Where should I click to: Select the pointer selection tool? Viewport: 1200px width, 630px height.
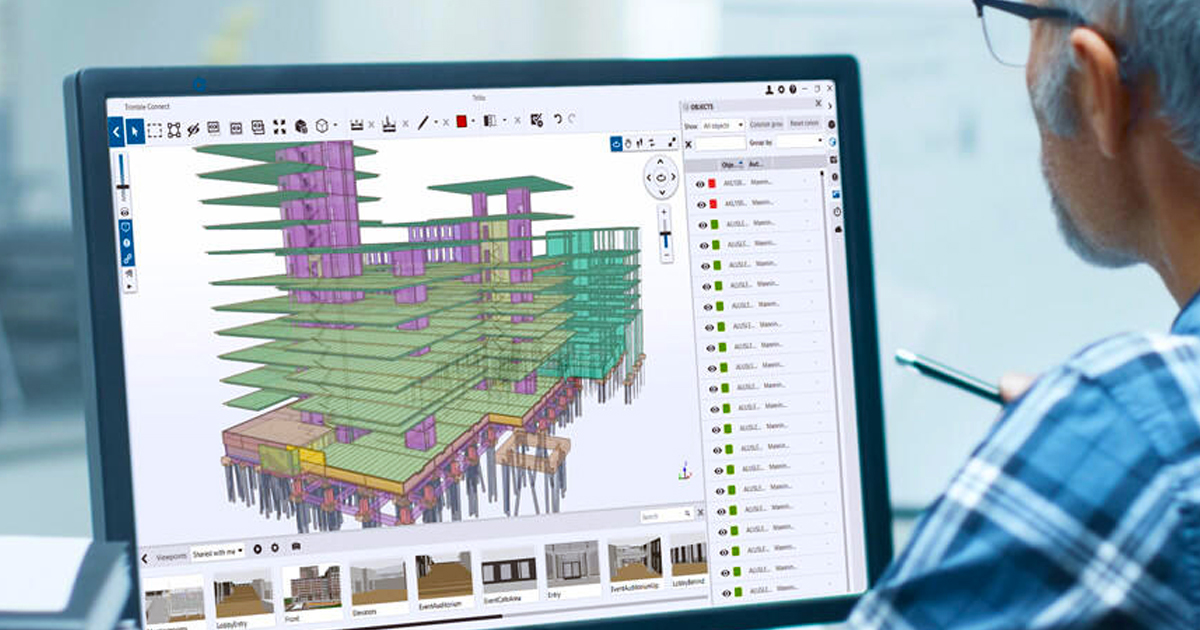135,131
